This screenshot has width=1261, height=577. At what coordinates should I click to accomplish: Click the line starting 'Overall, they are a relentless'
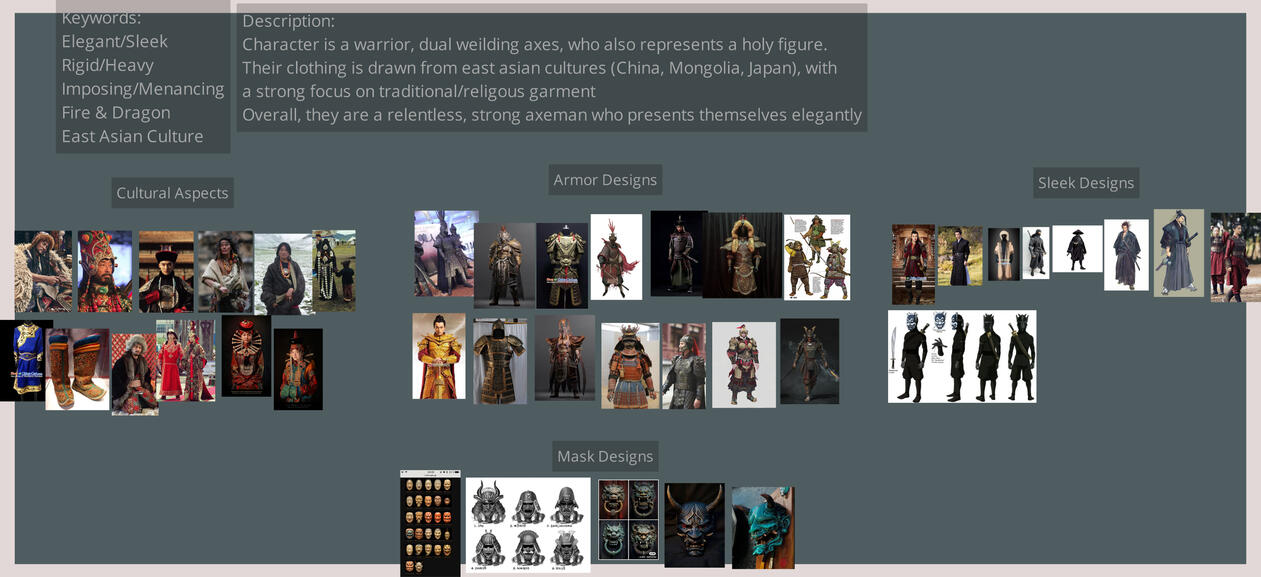click(x=552, y=114)
